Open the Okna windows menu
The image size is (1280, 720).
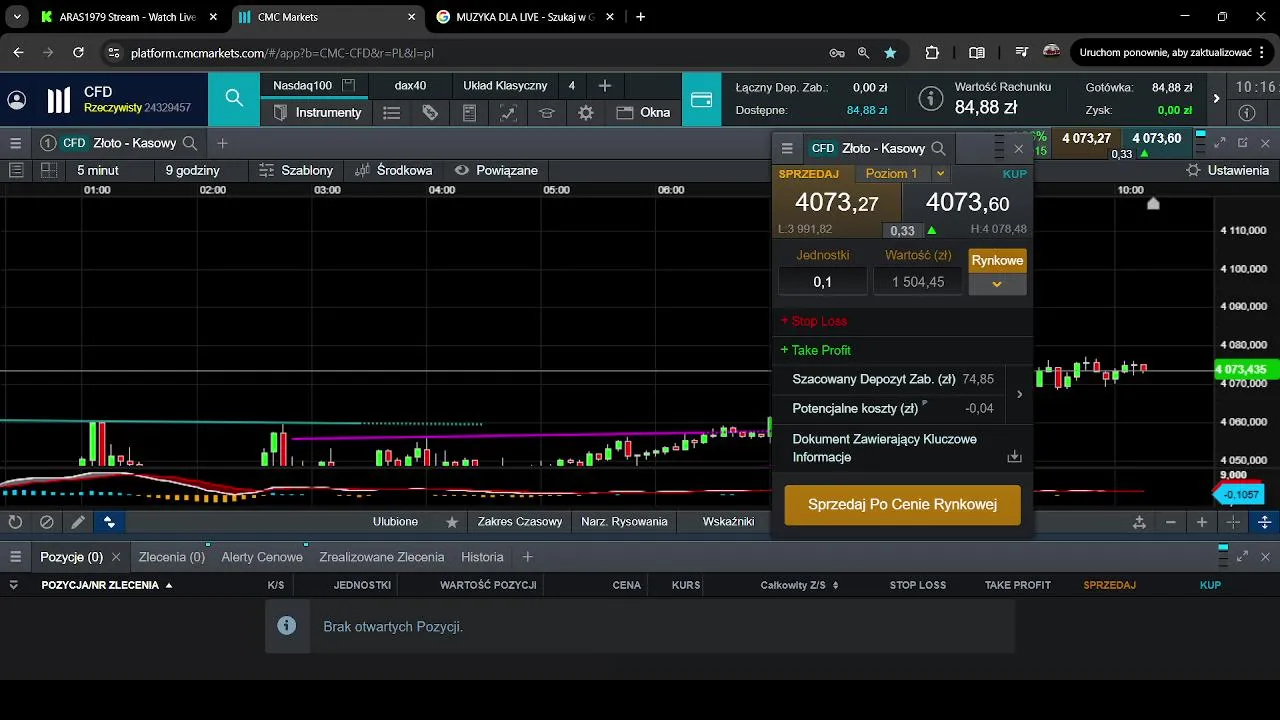point(643,112)
